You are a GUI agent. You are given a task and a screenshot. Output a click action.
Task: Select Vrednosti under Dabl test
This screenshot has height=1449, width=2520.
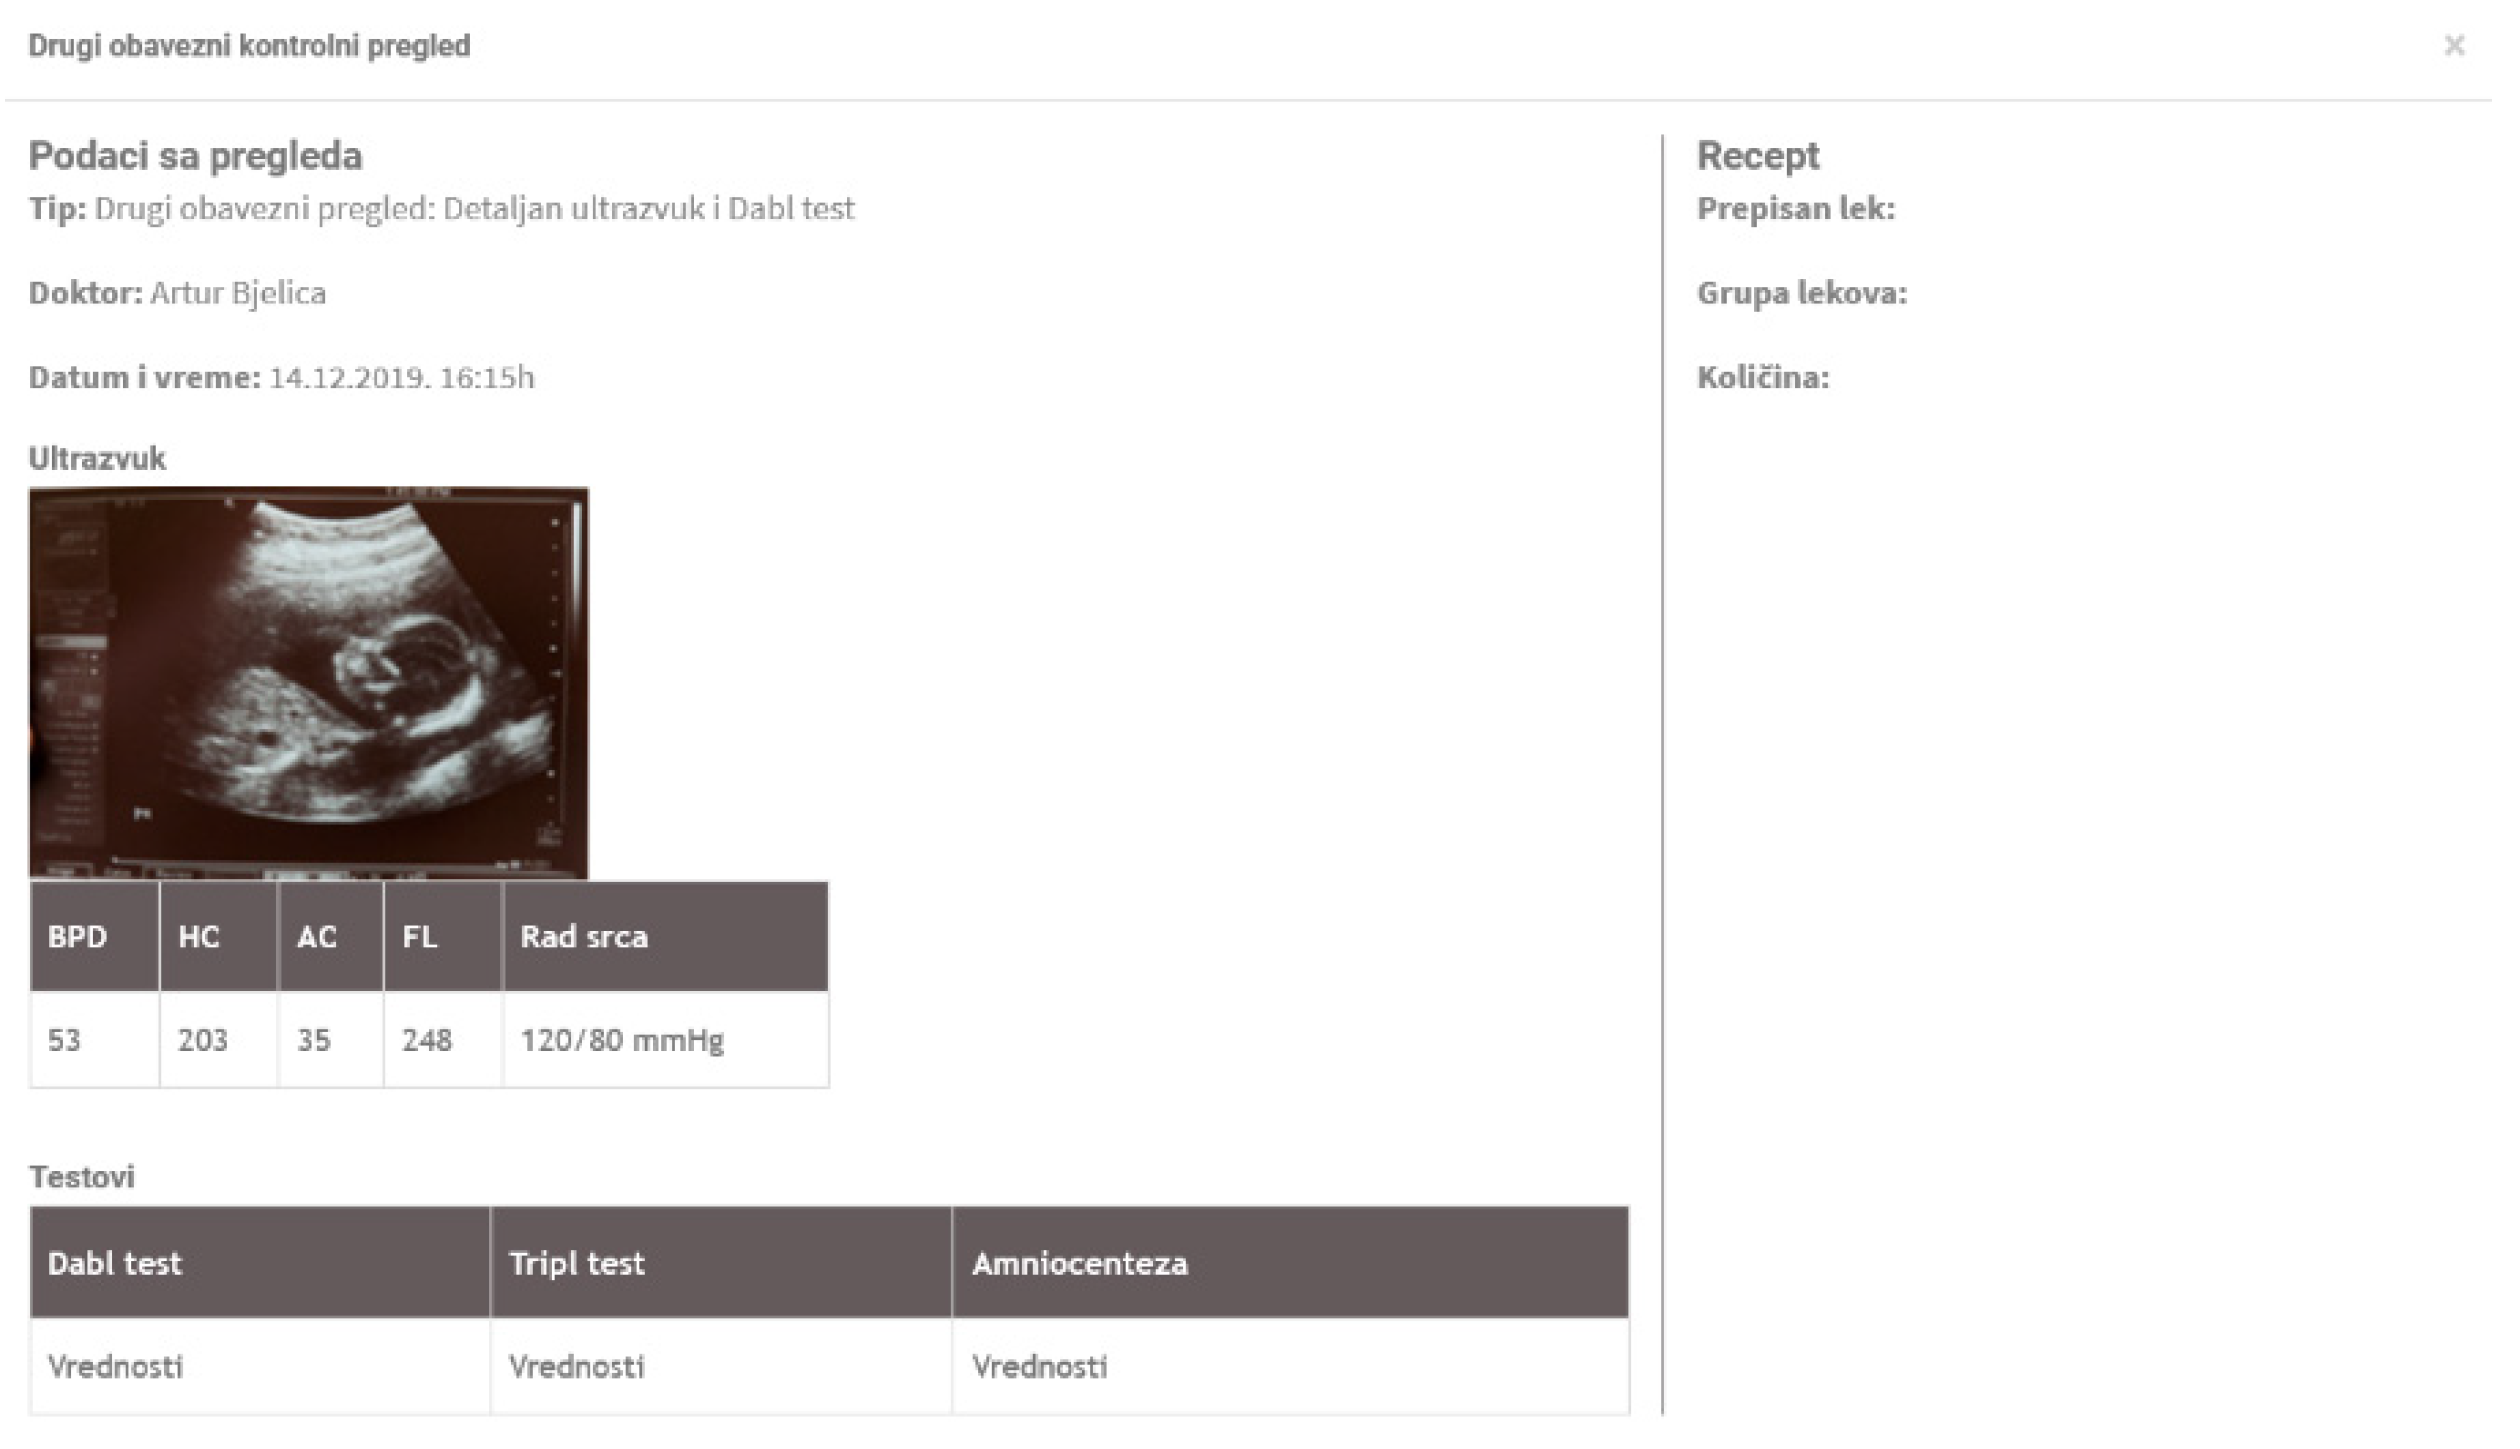(116, 1366)
